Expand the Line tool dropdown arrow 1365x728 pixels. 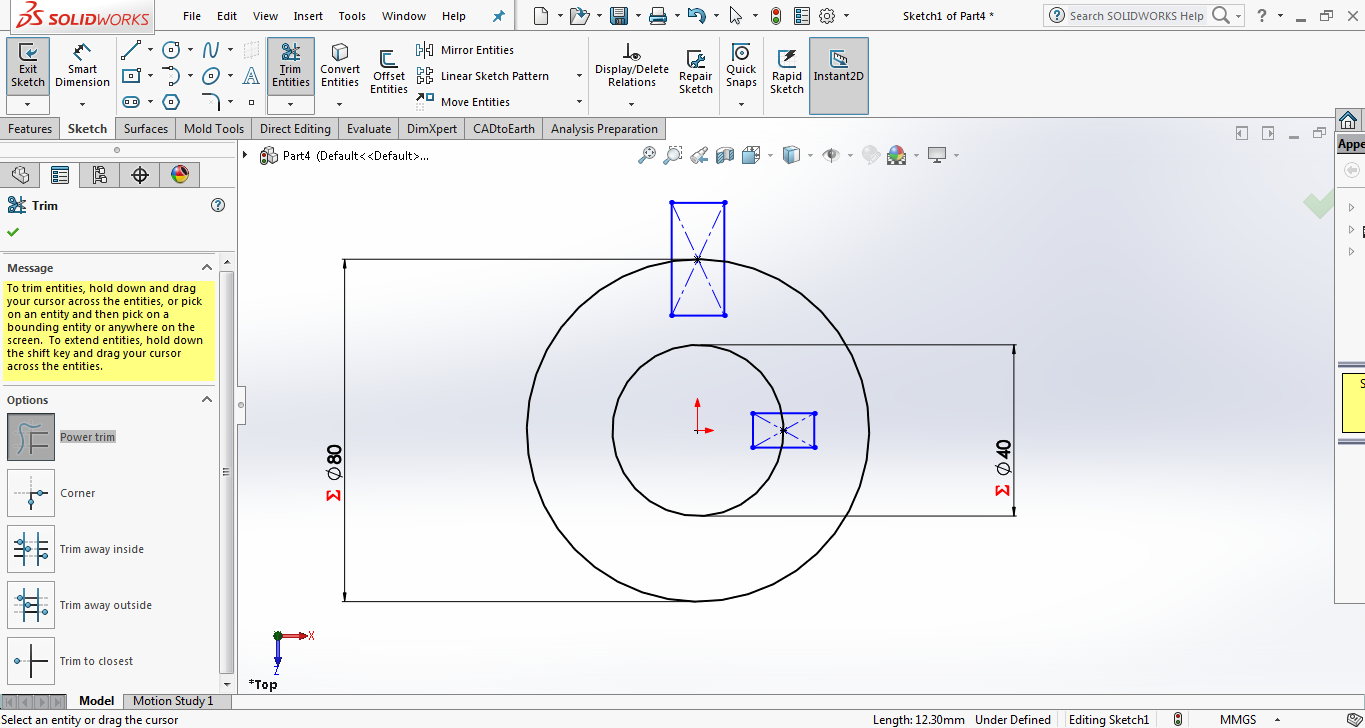pos(150,50)
